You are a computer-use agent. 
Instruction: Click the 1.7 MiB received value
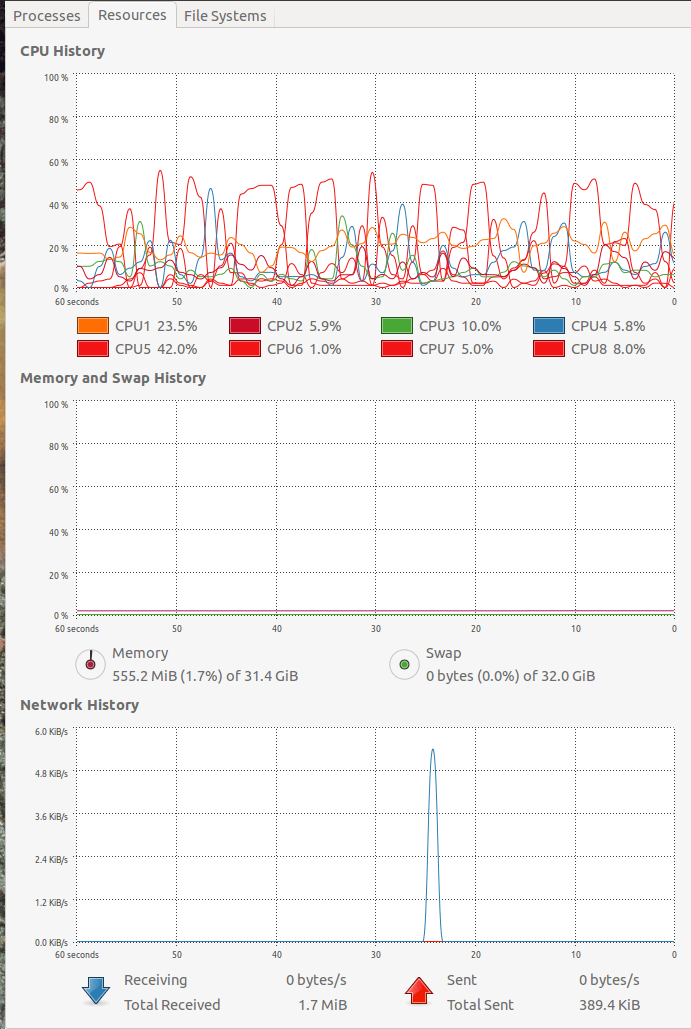tap(323, 1005)
